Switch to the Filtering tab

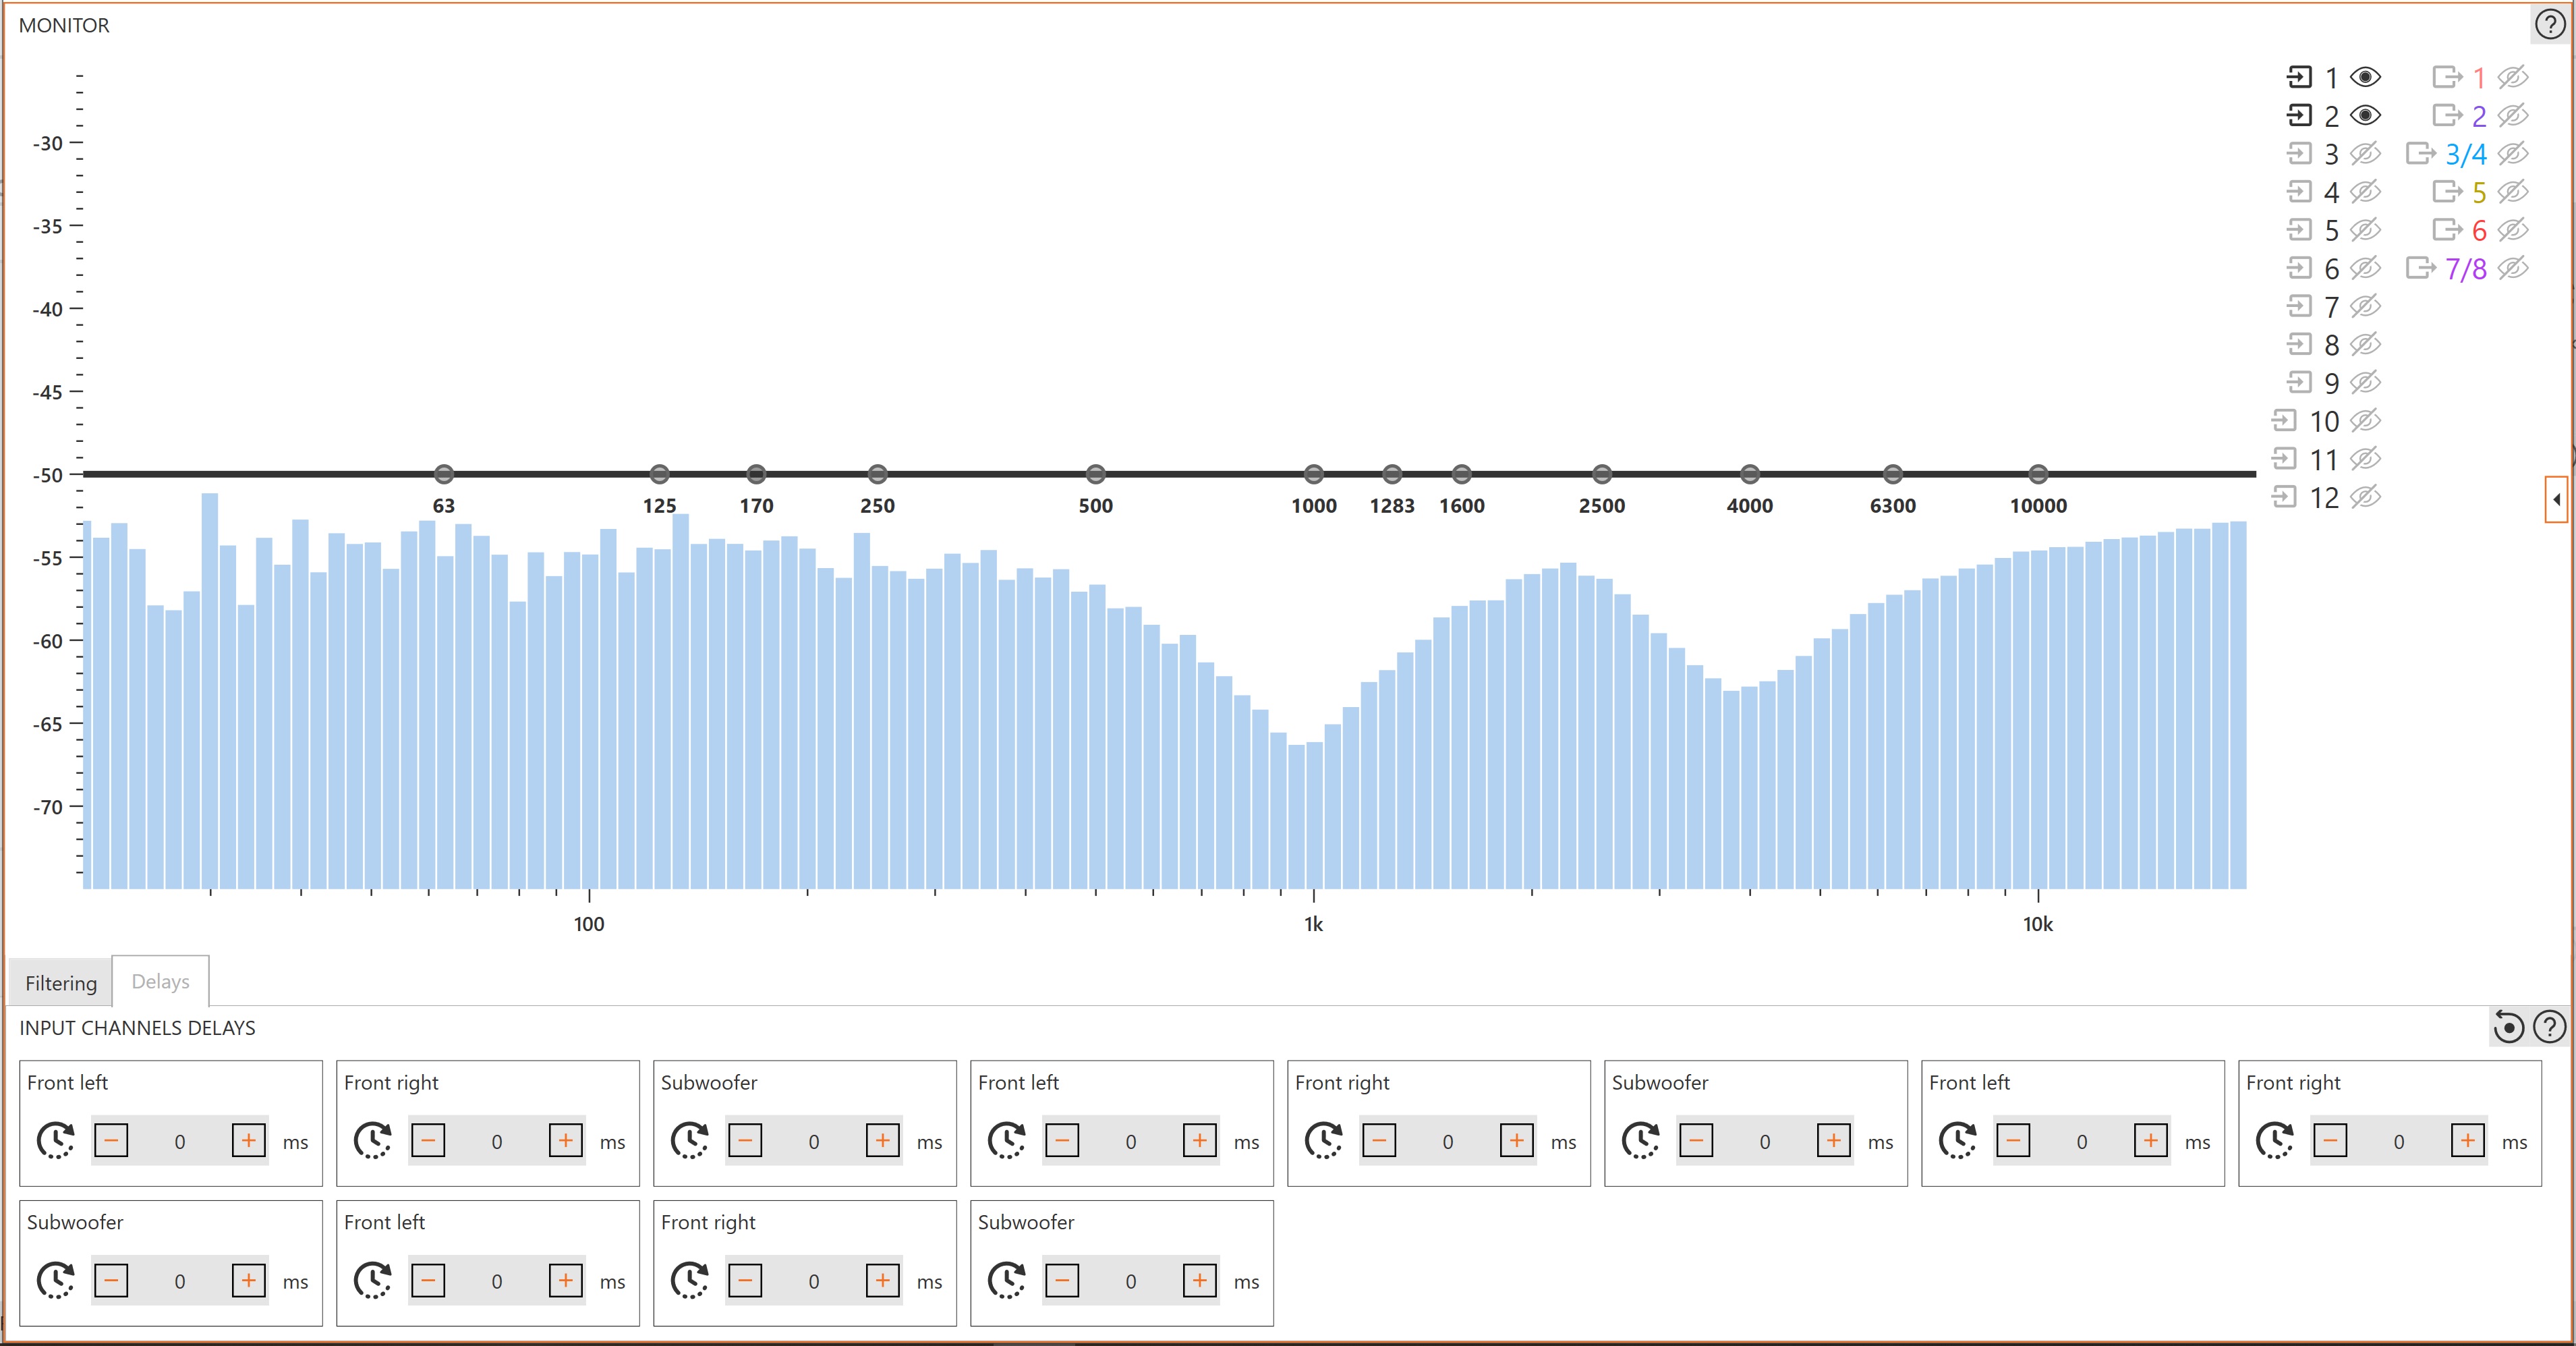(61, 983)
